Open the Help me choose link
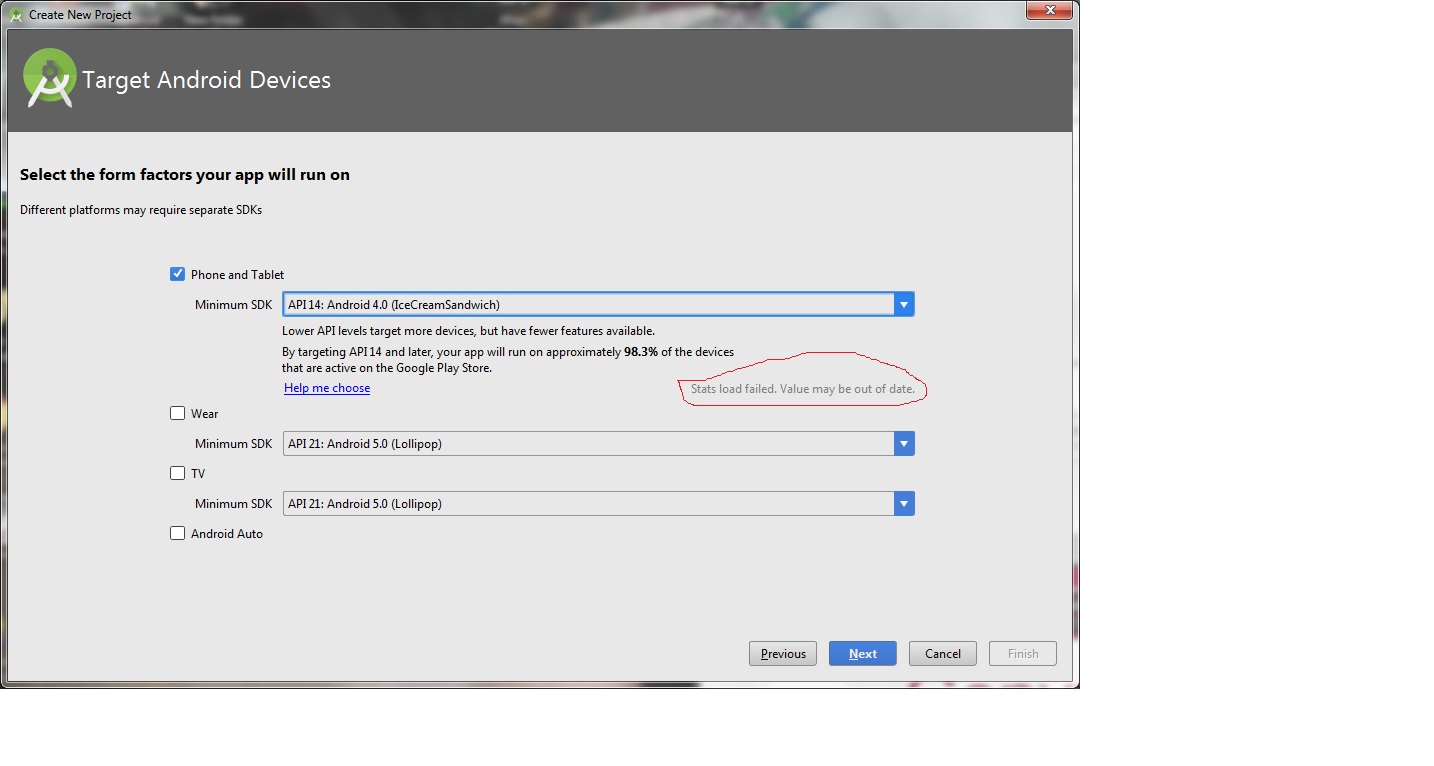 pyautogui.click(x=327, y=388)
